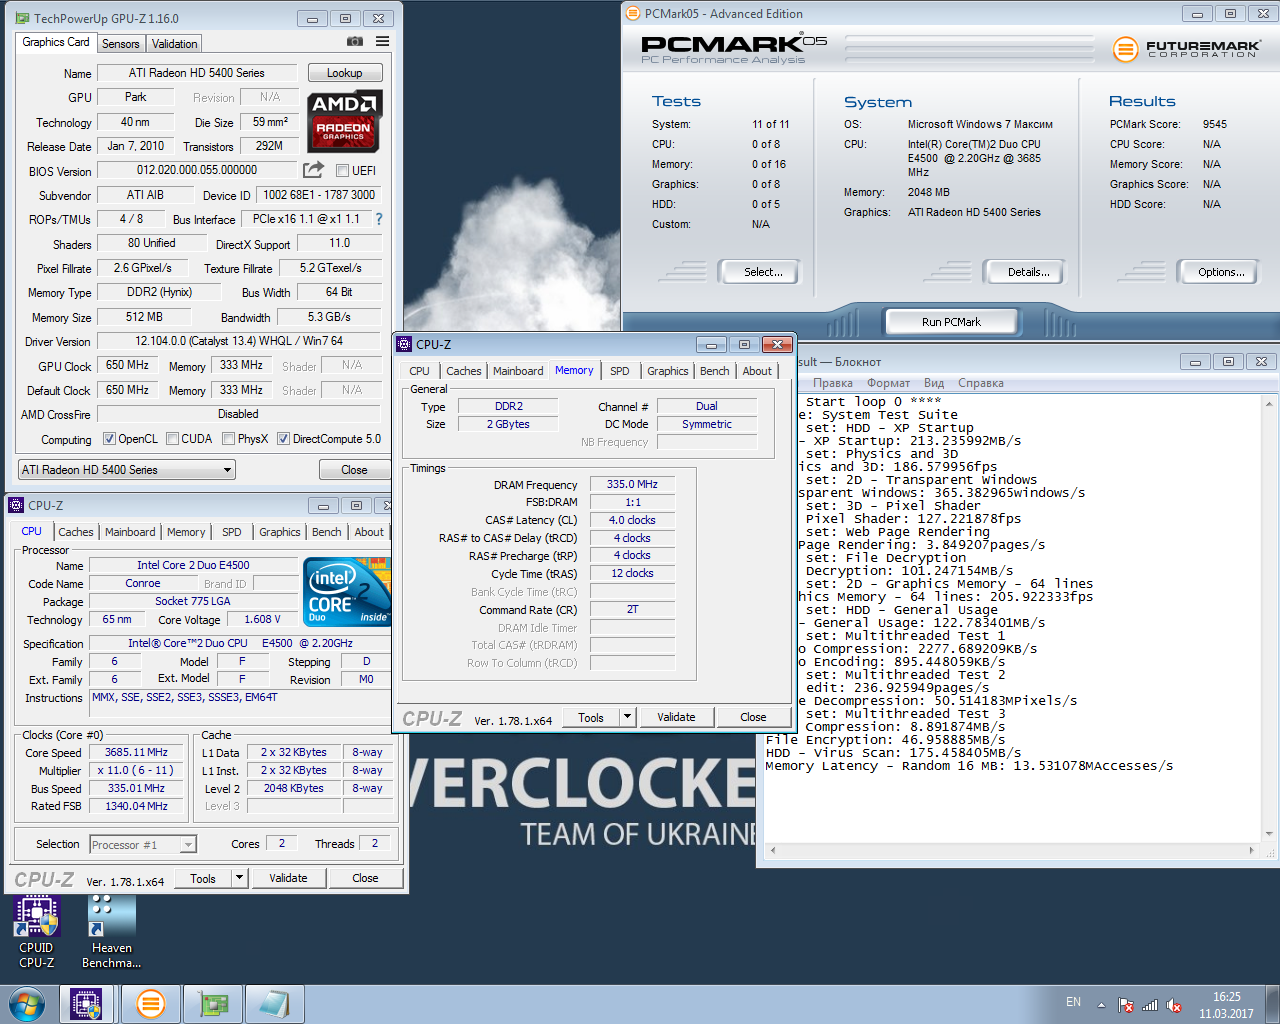The width and height of the screenshot is (1280, 1024).
Task: Click the DRAM Frequency value field
Action: (x=632, y=484)
